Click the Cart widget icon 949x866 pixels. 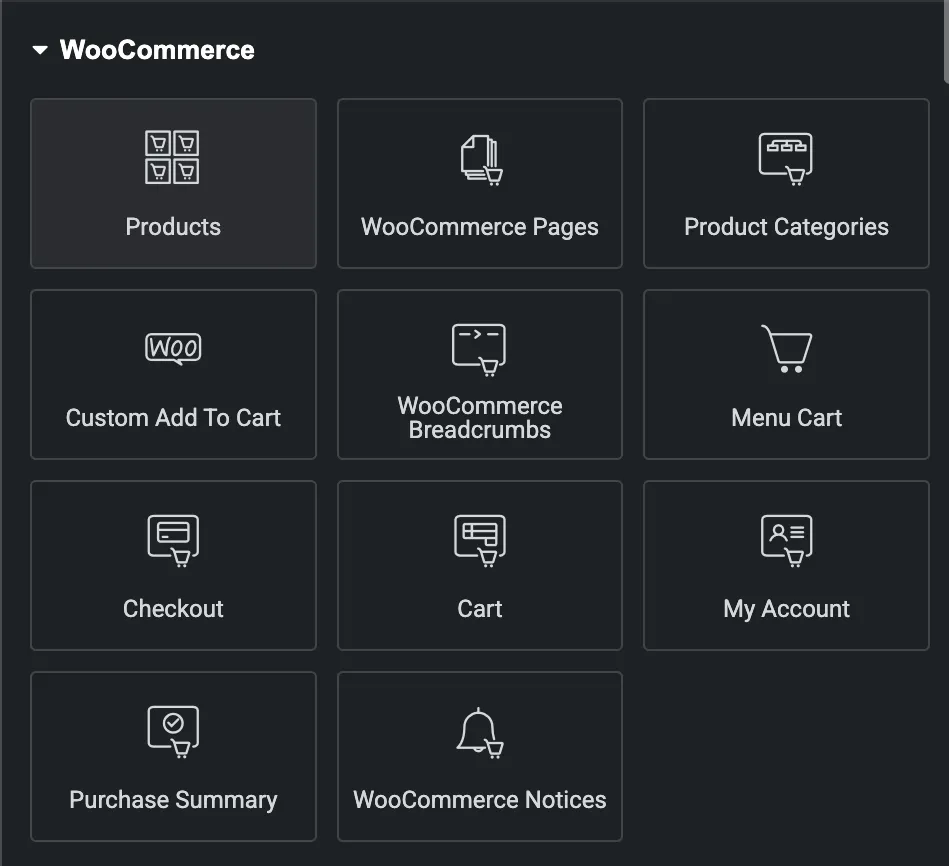pos(479,539)
